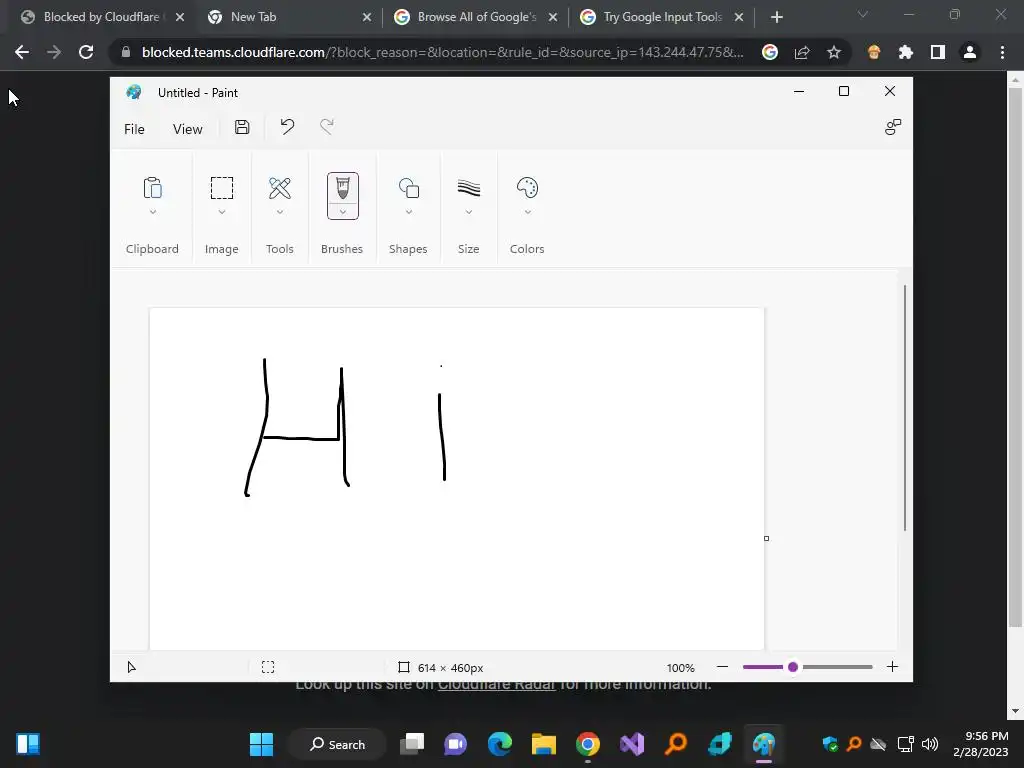Click the Share page icon in address bar

[802, 52]
